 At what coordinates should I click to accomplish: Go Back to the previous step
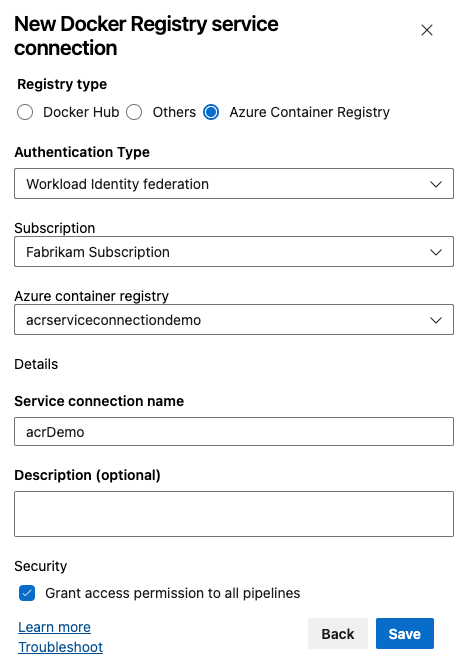pos(338,634)
